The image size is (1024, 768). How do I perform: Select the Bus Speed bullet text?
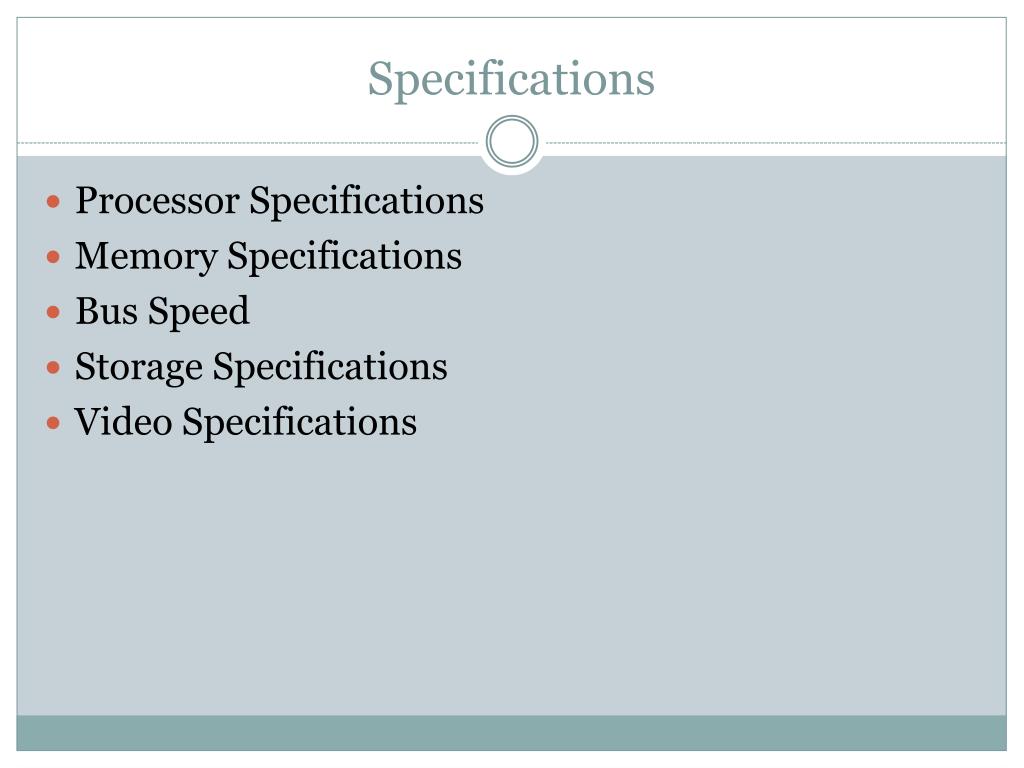(163, 312)
